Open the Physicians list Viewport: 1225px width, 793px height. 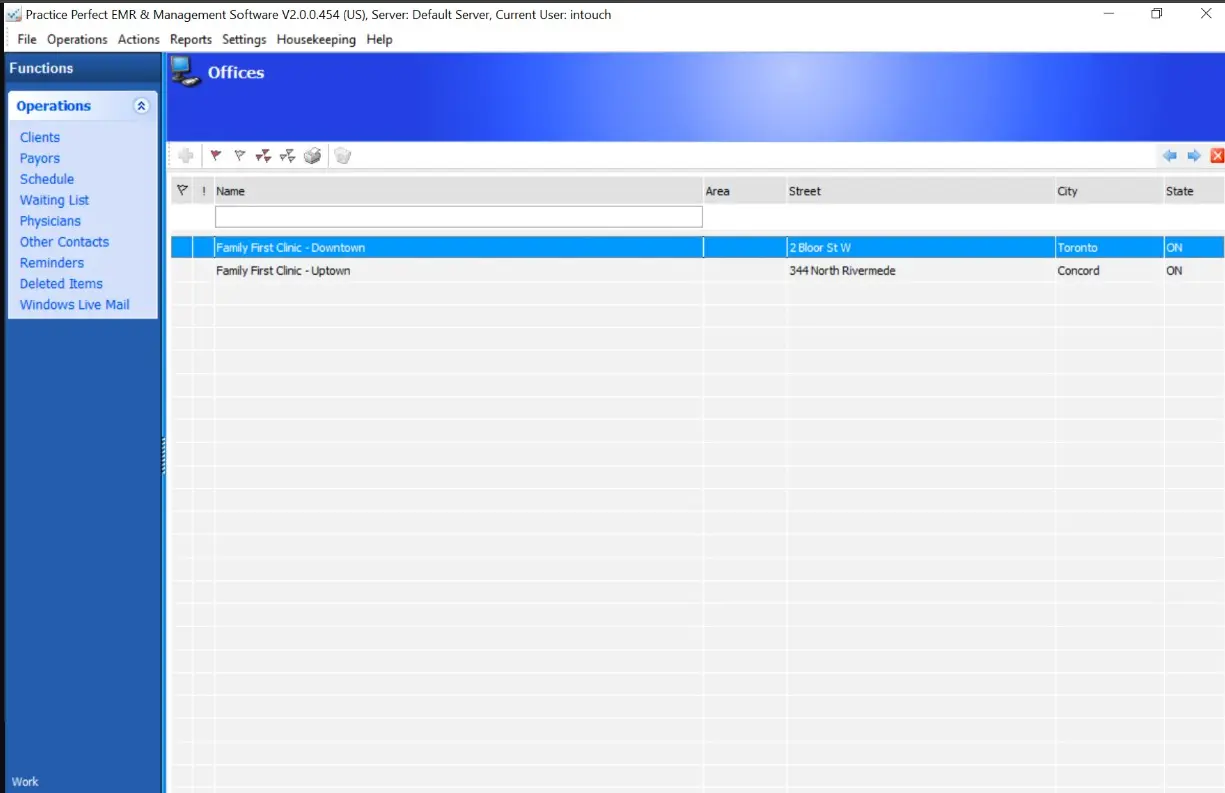[50, 220]
